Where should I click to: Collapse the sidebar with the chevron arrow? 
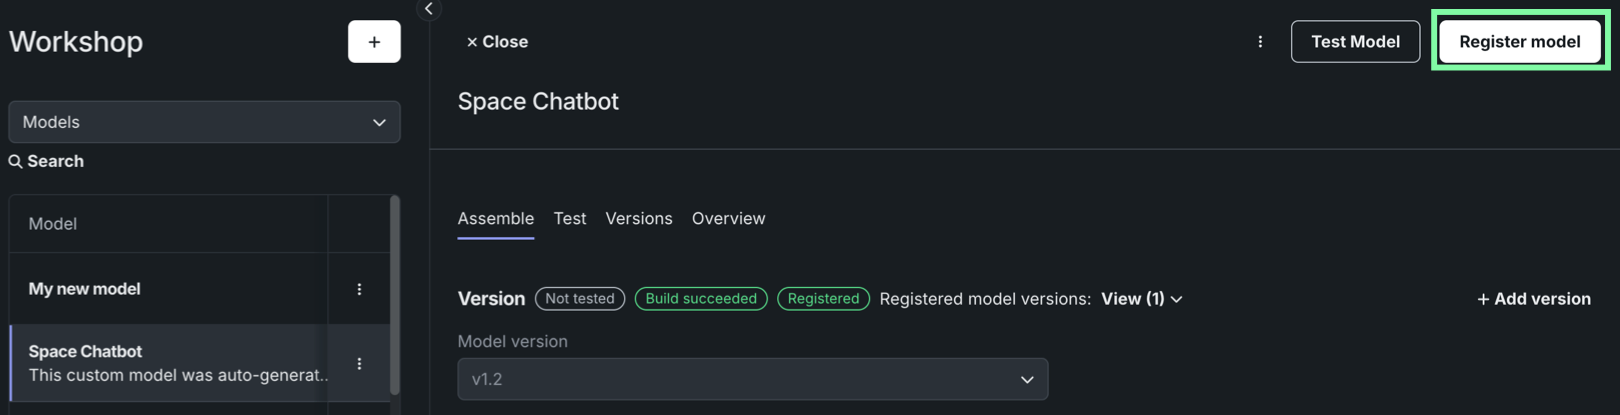(x=429, y=9)
